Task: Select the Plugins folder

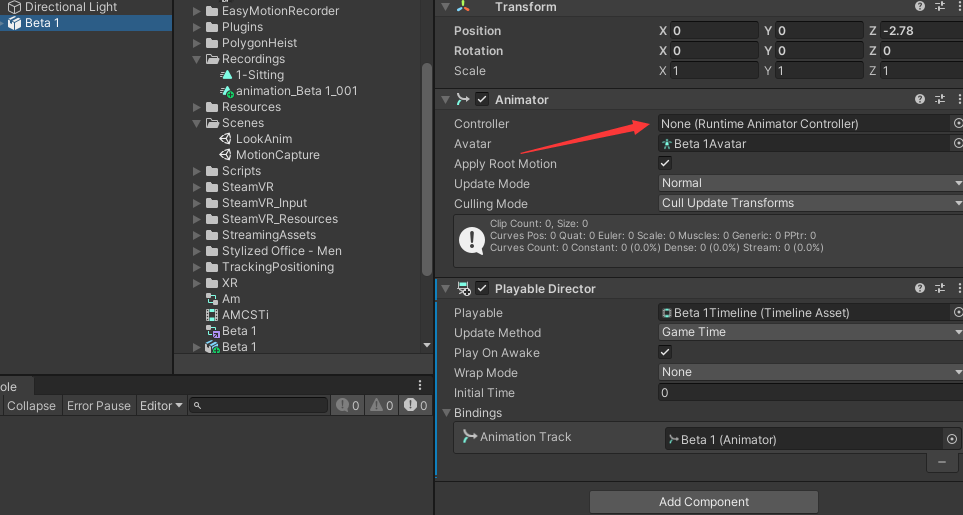Action: pyautogui.click(x=235, y=27)
